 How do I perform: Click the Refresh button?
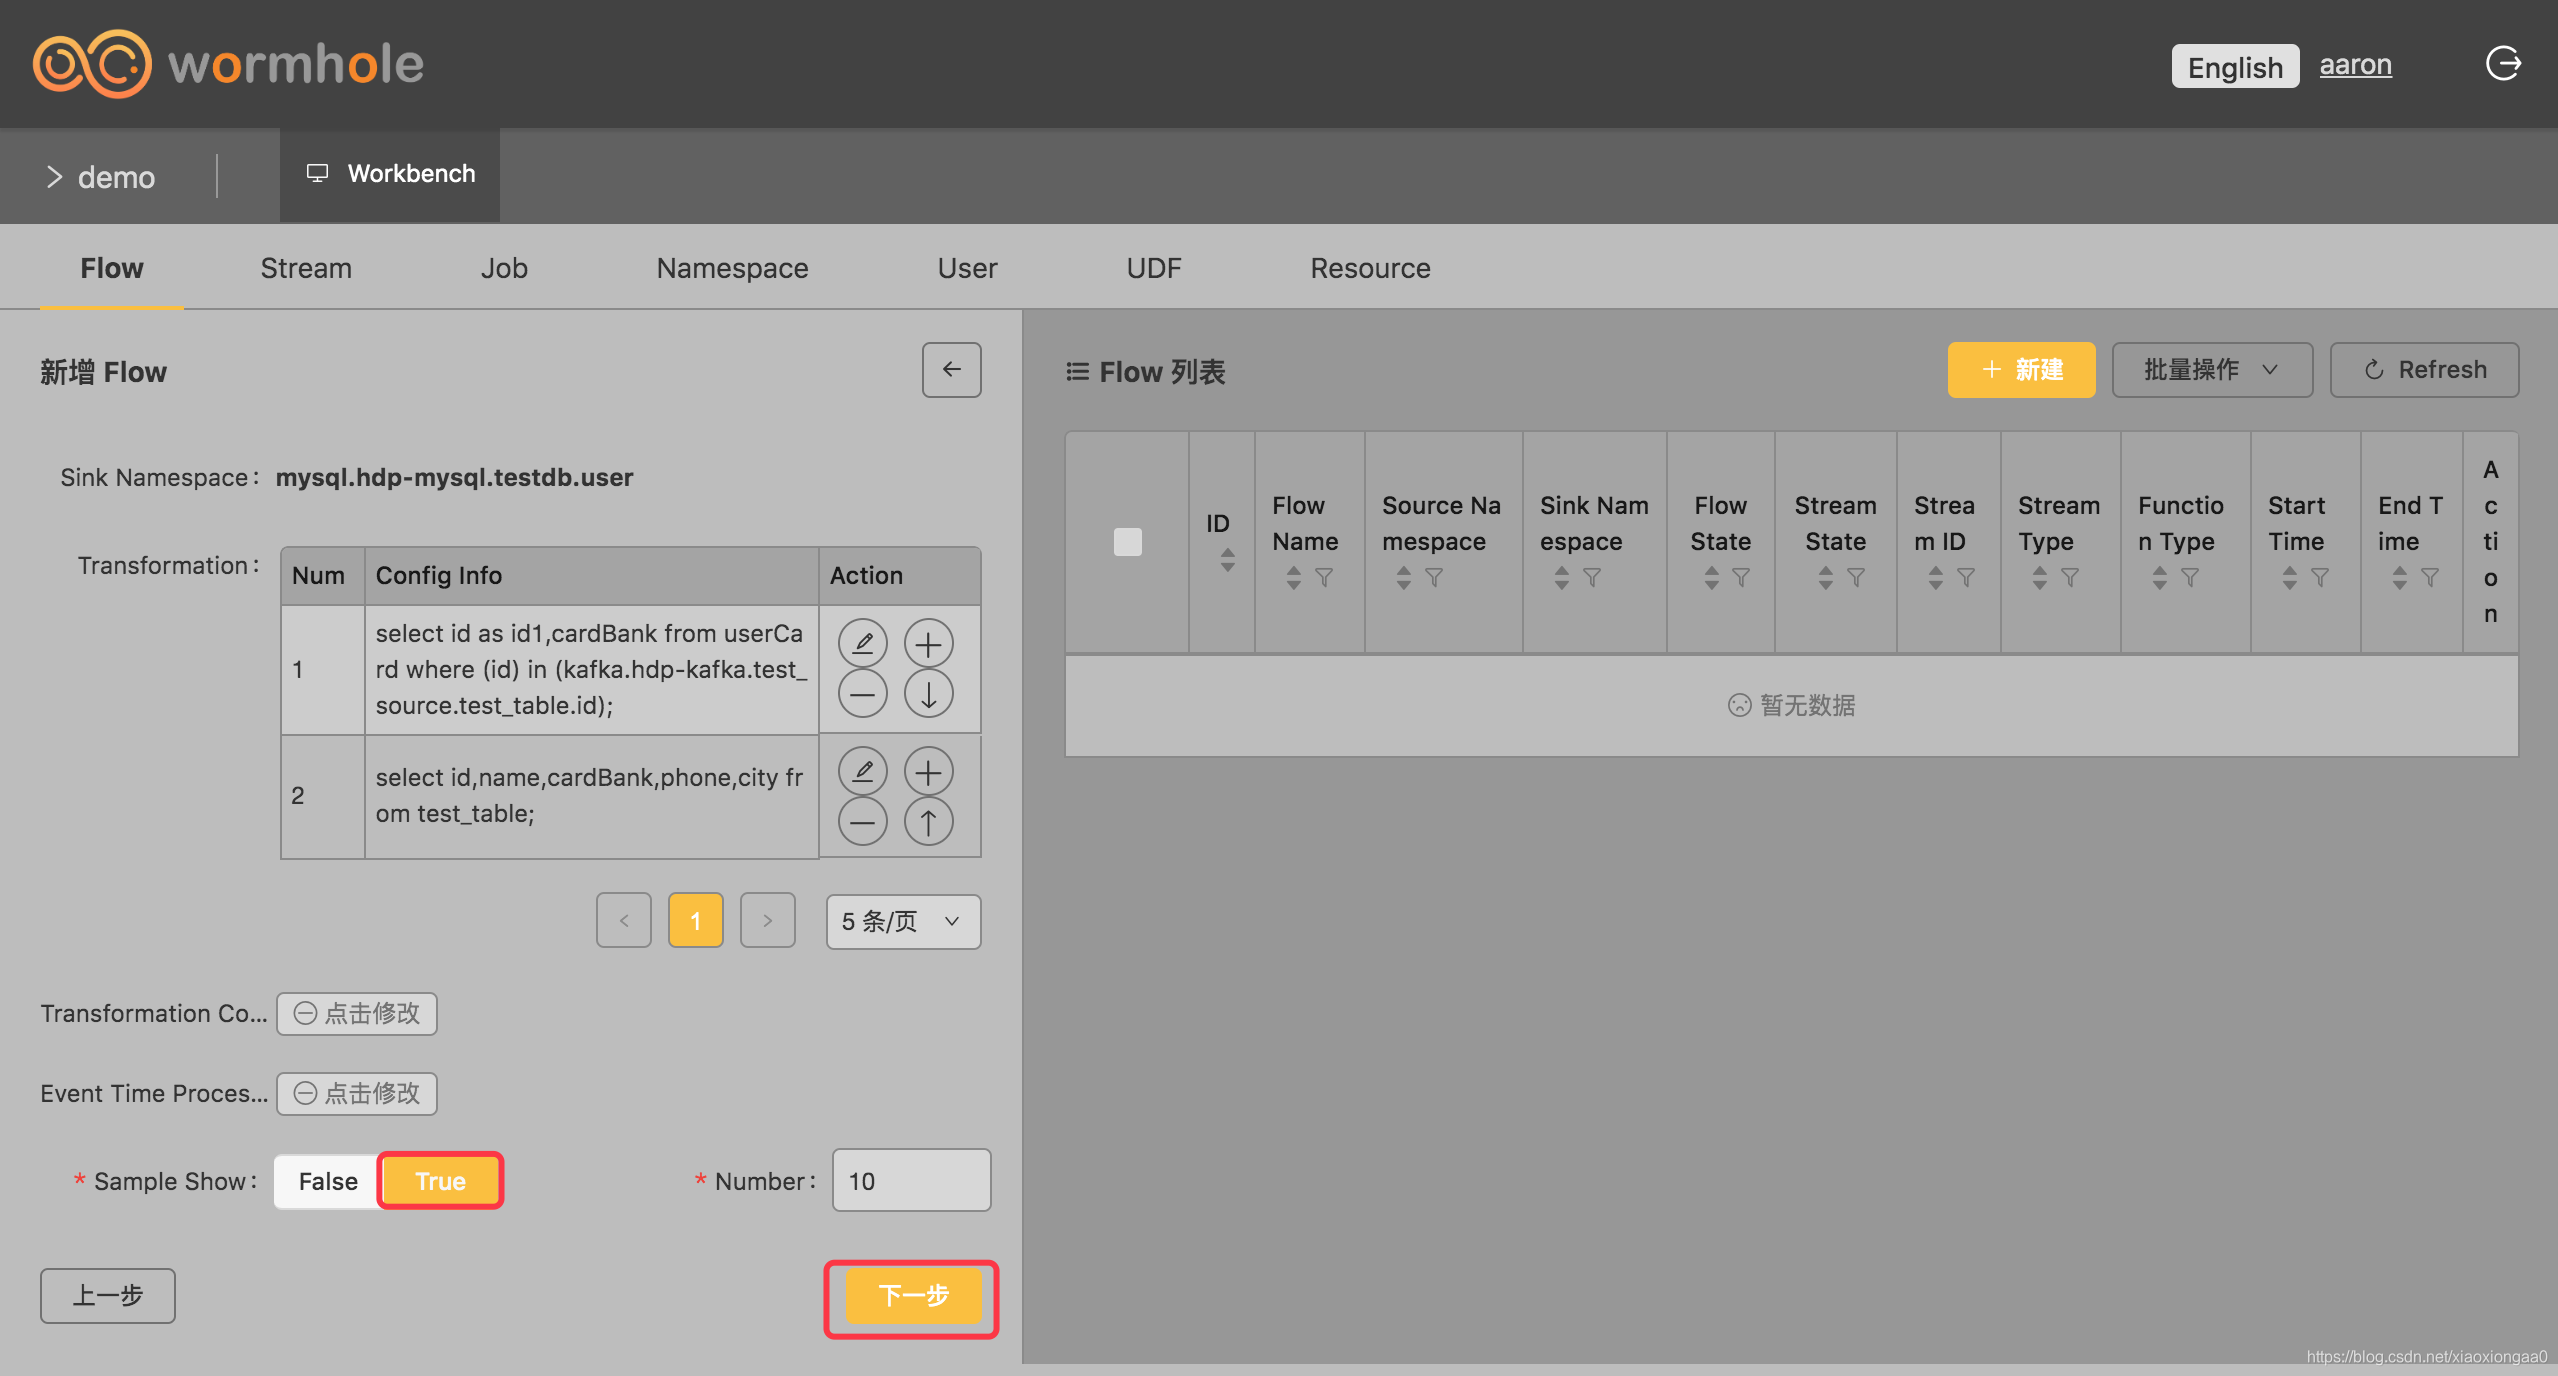pos(2424,370)
